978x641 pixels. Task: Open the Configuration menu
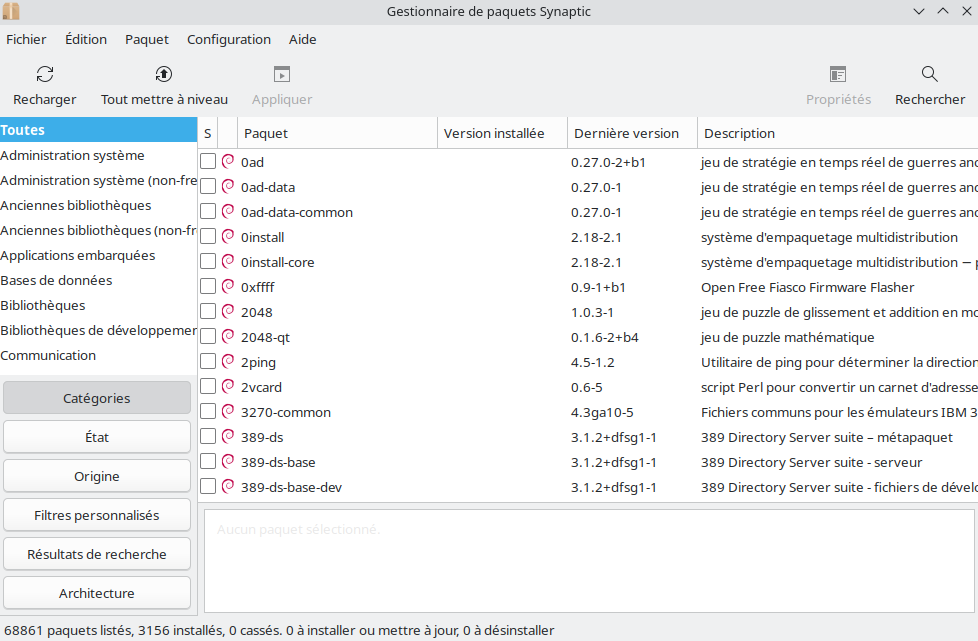pyautogui.click(x=229, y=40)
